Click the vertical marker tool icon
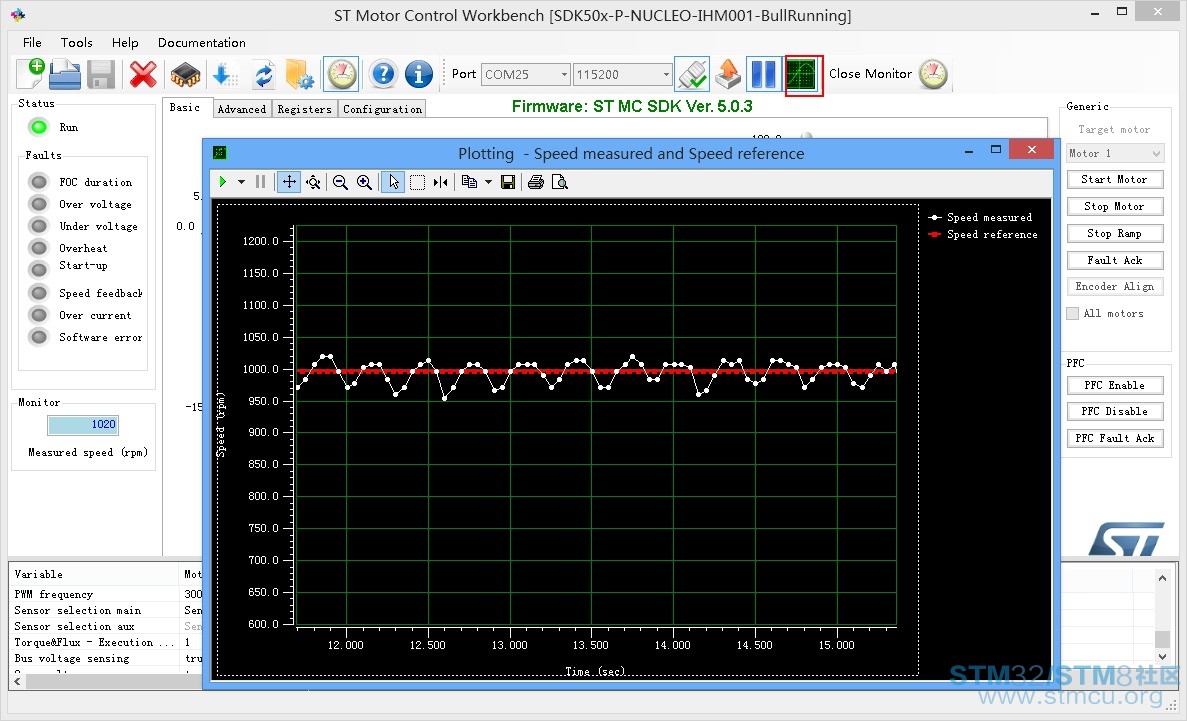1187x721 pixels. 441,182
